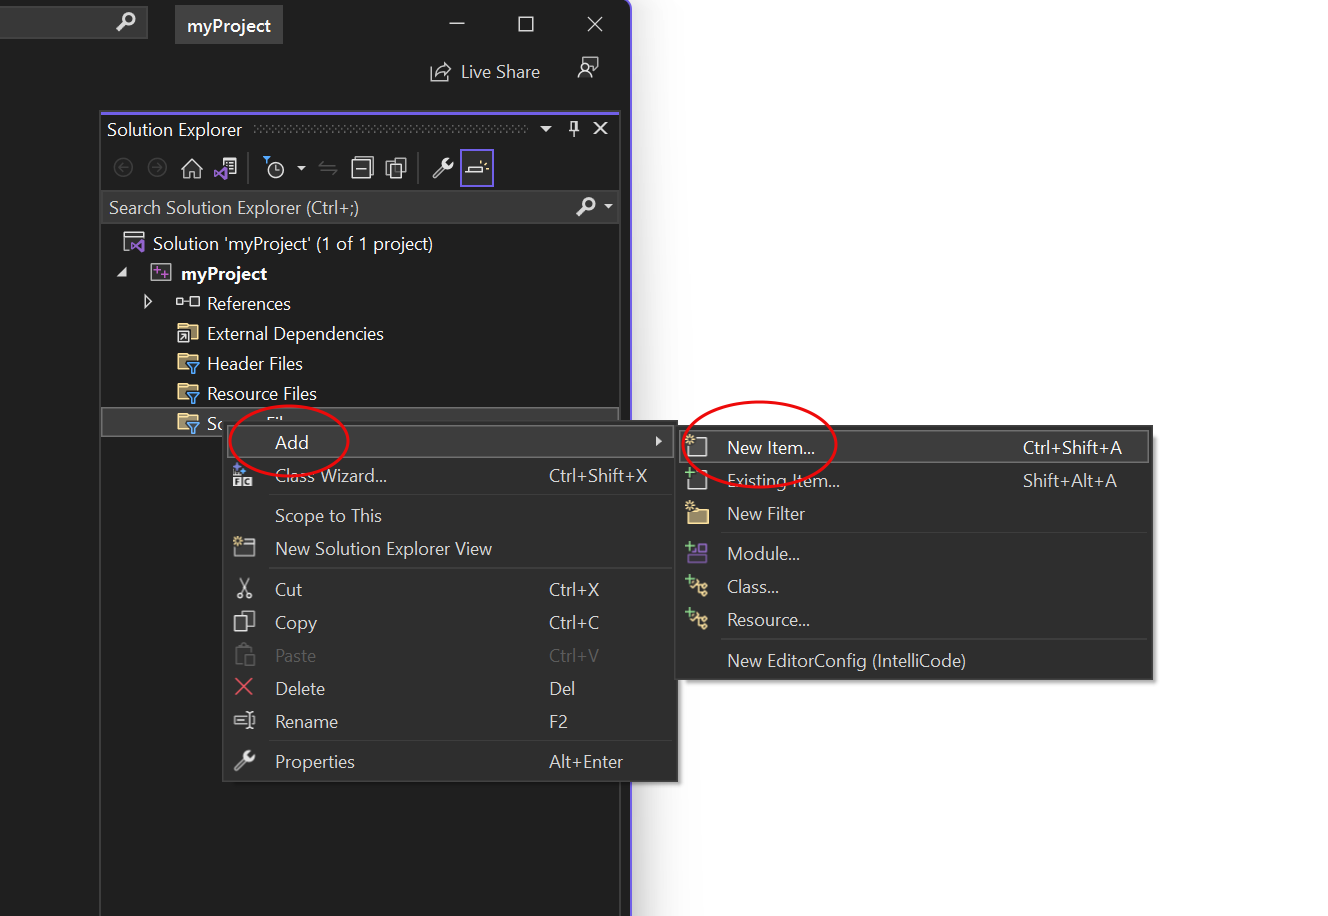Click the Live Share button
Image resolution: width=1328 pixels, height=916 pixels.
(485, 72)
